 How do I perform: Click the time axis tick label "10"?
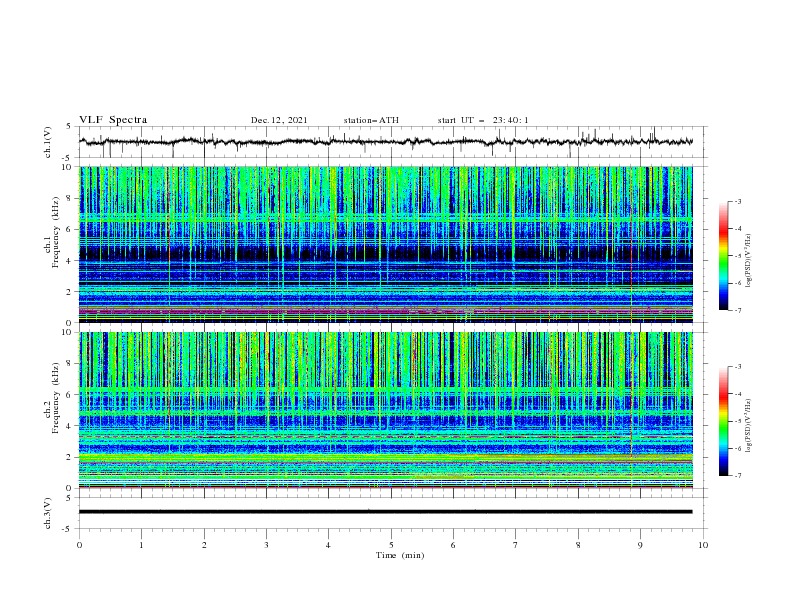click(703, 545)
